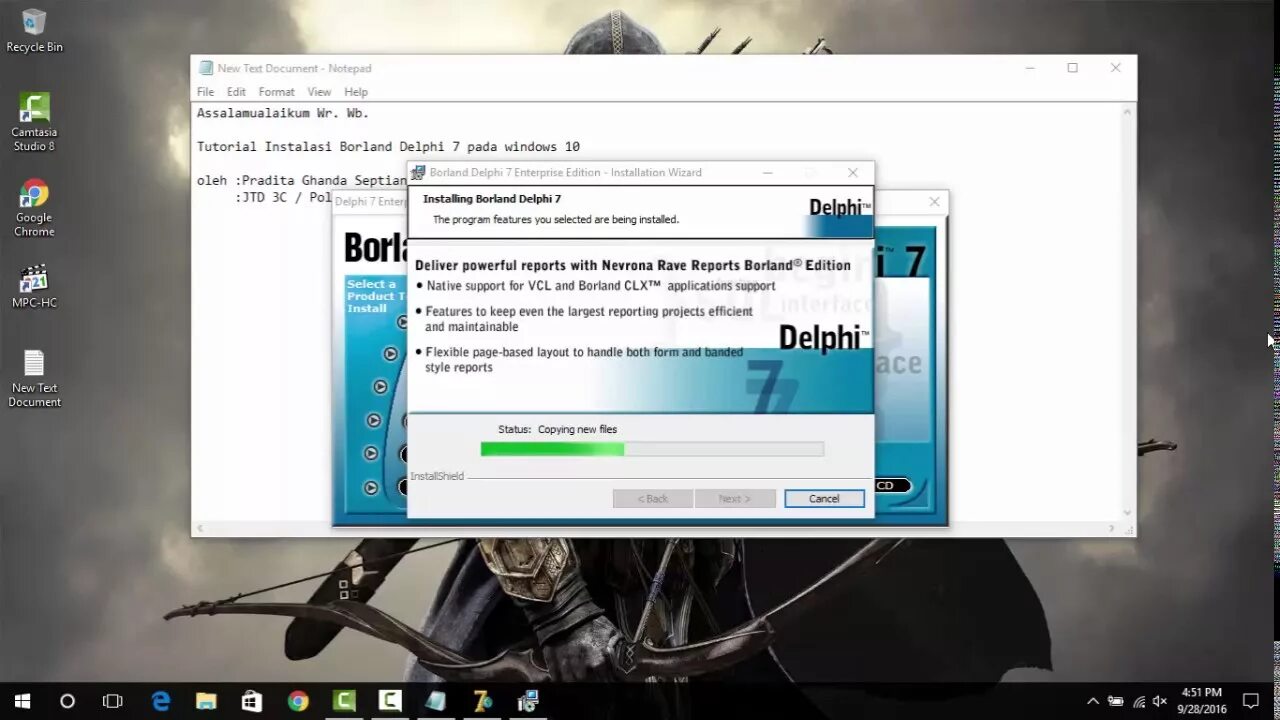The image size is (1280, 720).
Task: Open File Explorer from the taskbar
Action: click(x=206, y=701)
